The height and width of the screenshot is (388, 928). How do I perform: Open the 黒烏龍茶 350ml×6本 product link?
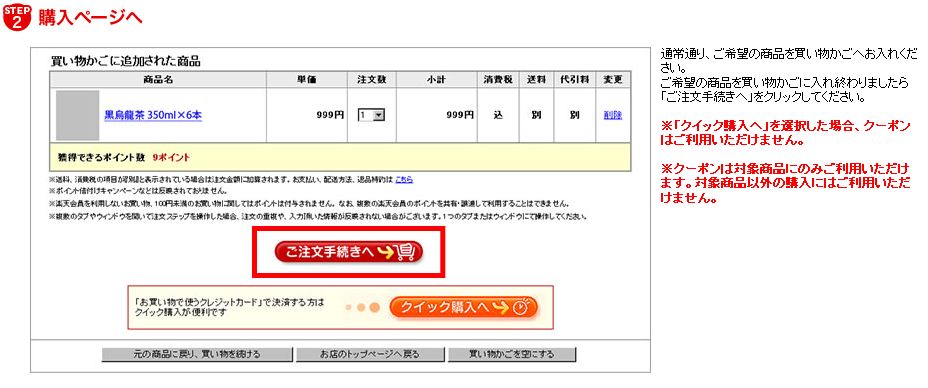pos(153,115)
